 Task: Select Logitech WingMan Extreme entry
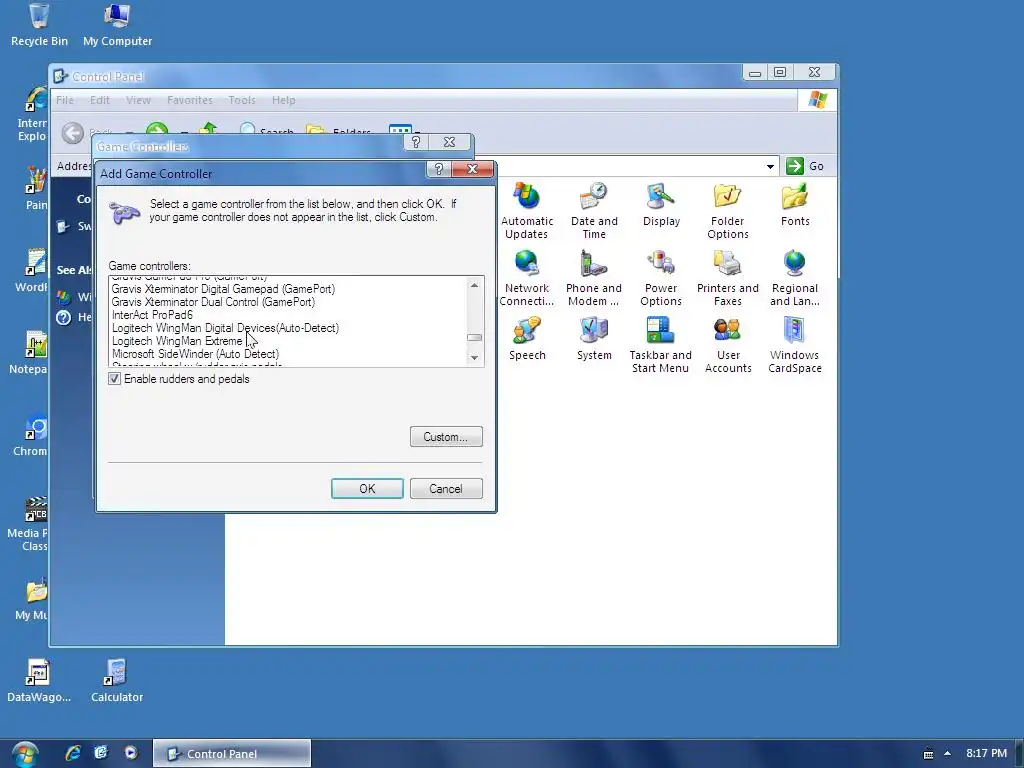(x=177, y=341)
